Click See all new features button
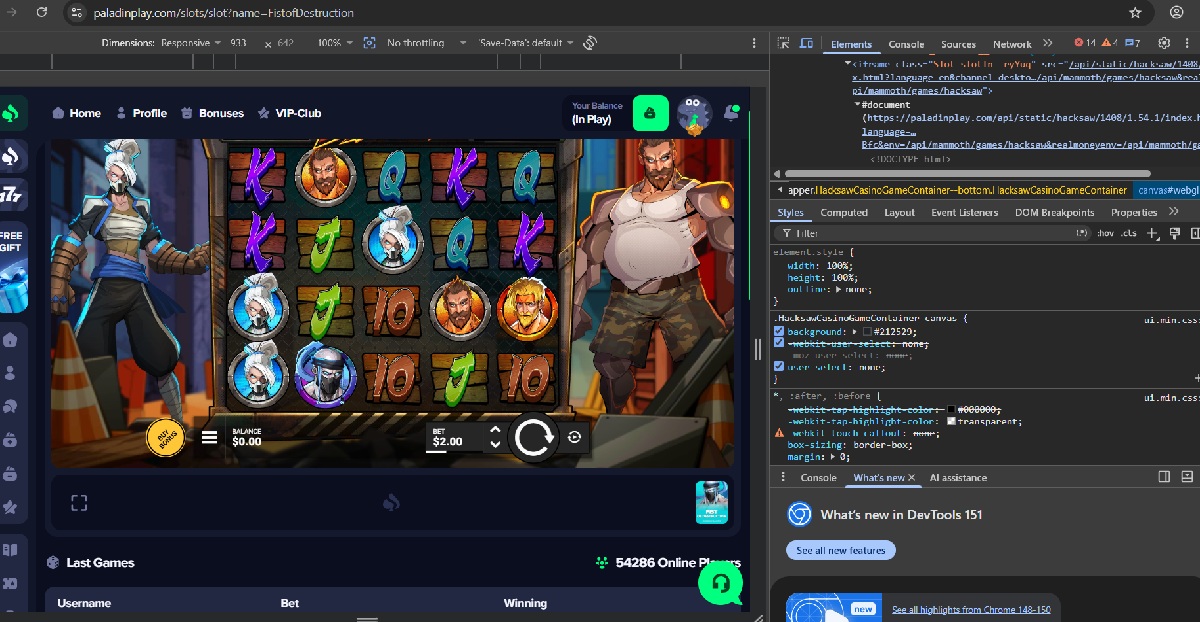Image resolution: width=1200 pixels, height=622 pixels. click(841, 550)
